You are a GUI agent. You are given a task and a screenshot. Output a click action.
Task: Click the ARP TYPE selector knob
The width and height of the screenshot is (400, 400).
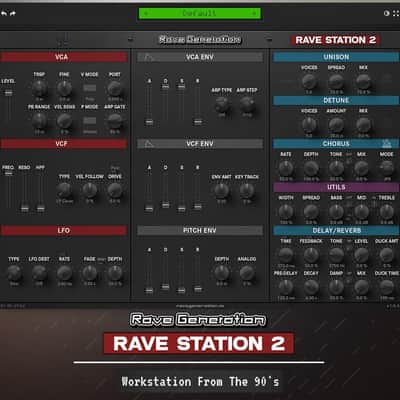(222, 104)
